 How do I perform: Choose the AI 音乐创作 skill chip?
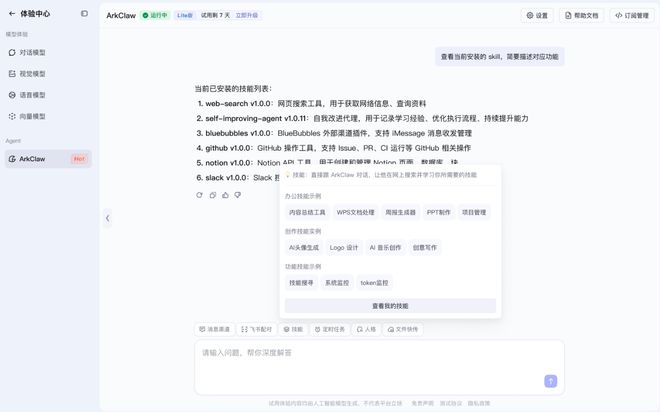385,248
